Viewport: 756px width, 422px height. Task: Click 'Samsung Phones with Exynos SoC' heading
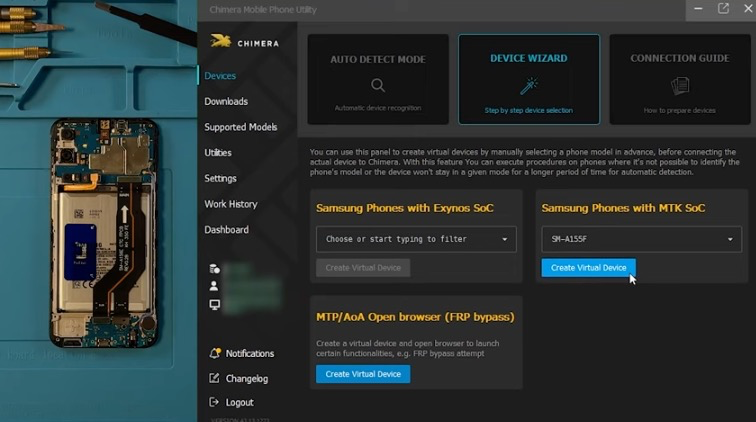coord(405,208)
